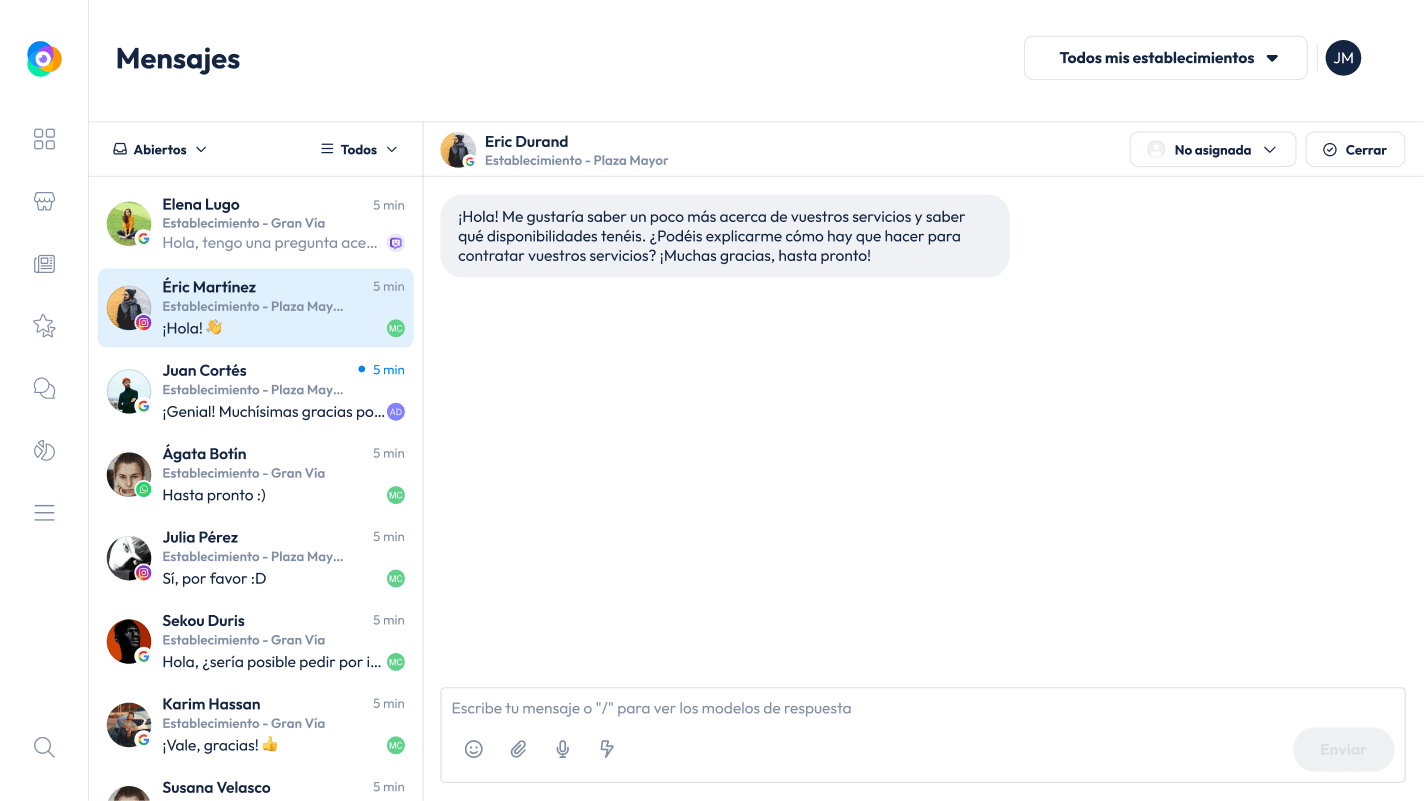This screenshot has height=801, width=1424.
Task: Click the purple message badge on Elena Lugo's row
Action: (396, 243)
